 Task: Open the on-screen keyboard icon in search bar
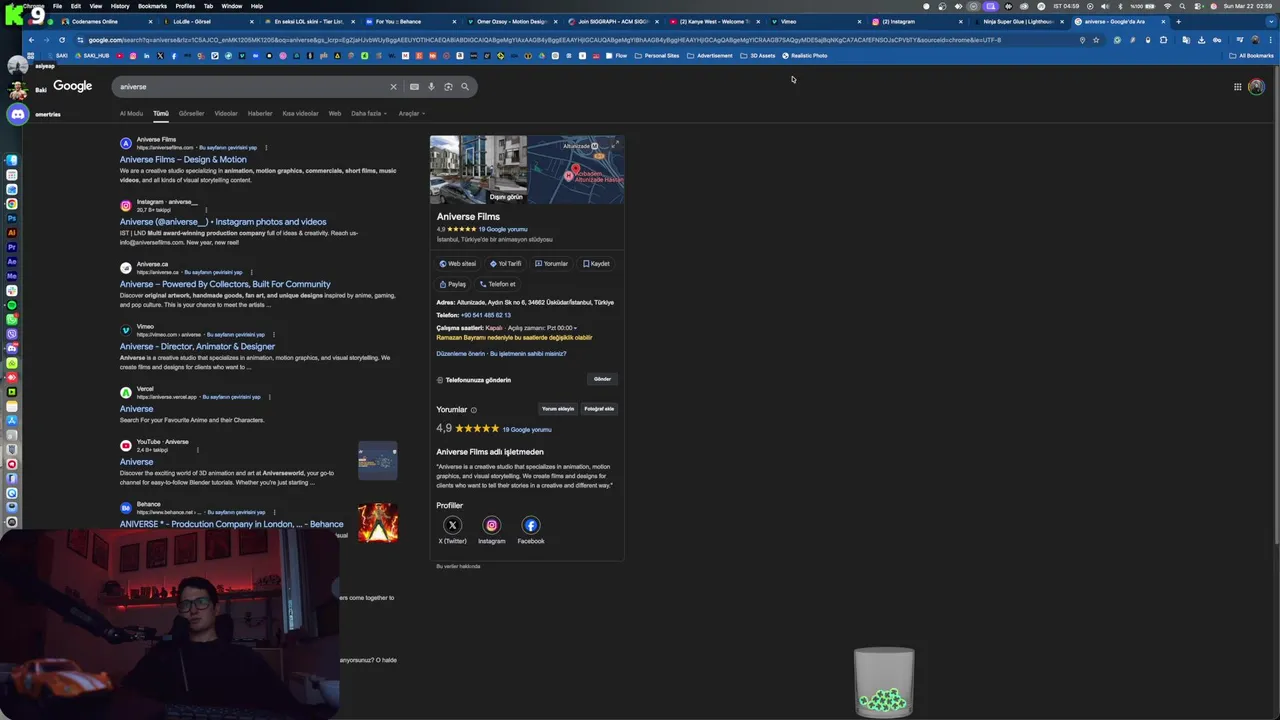tap(414, 87)
